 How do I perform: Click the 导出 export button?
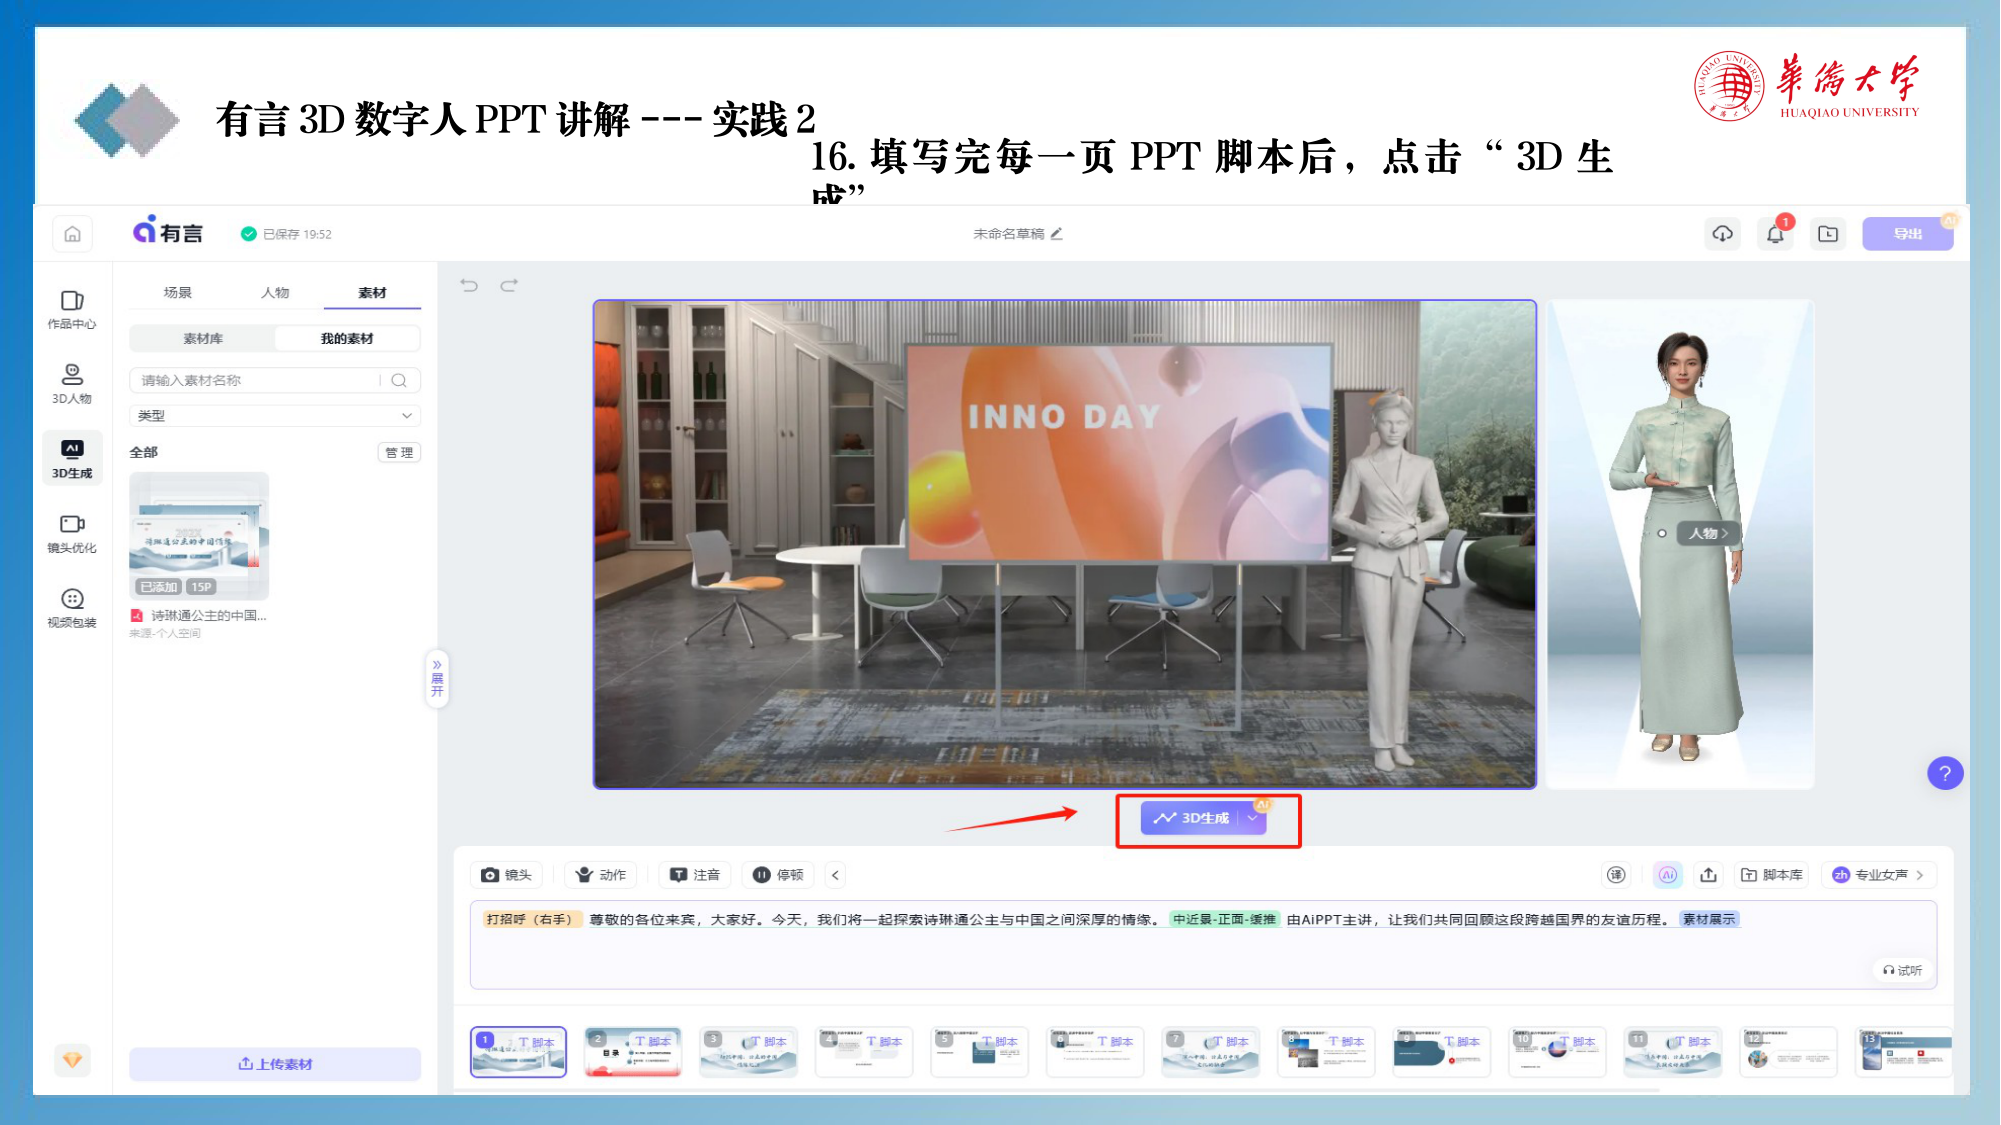click(x=1907, y=234)
